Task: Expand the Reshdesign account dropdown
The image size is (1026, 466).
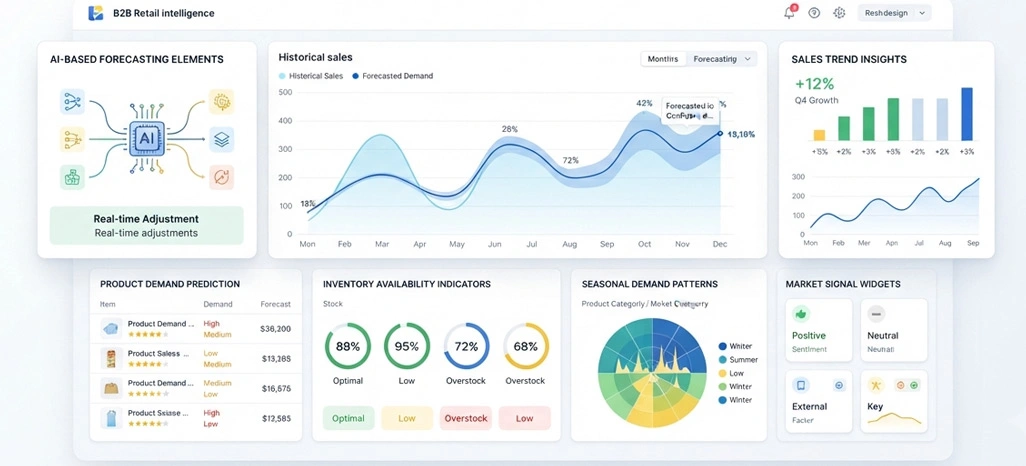Action: click(x=894, y=12)
